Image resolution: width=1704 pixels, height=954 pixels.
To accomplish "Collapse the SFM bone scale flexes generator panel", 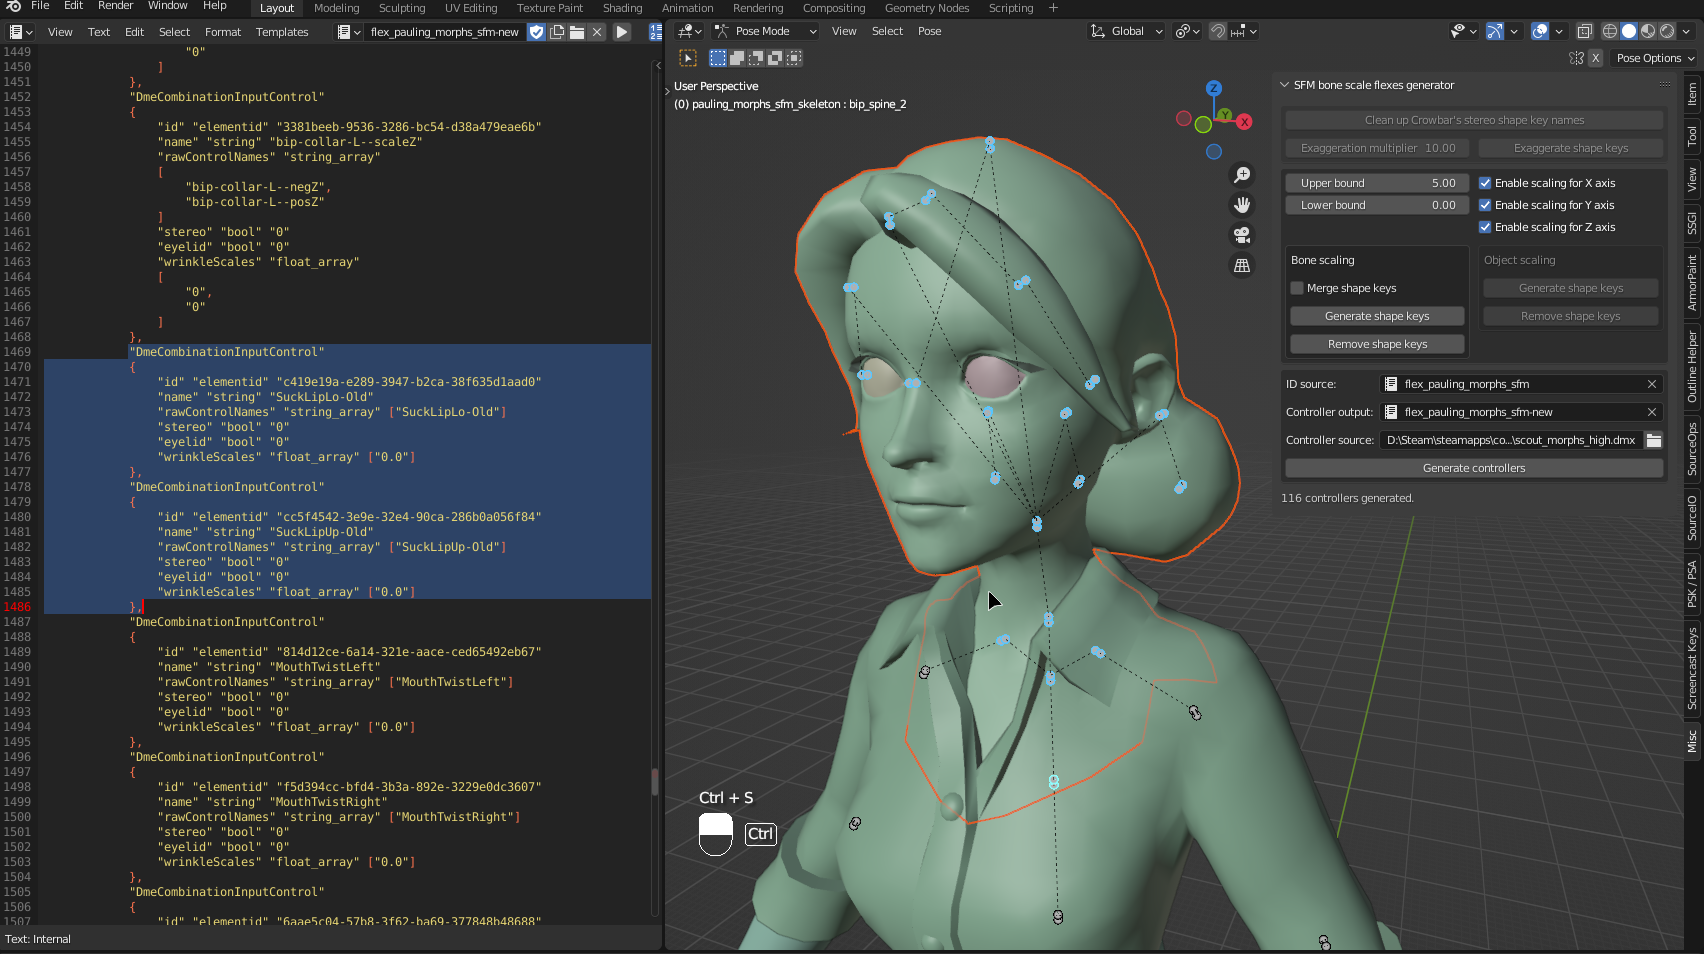I will tap(1285, 85).
